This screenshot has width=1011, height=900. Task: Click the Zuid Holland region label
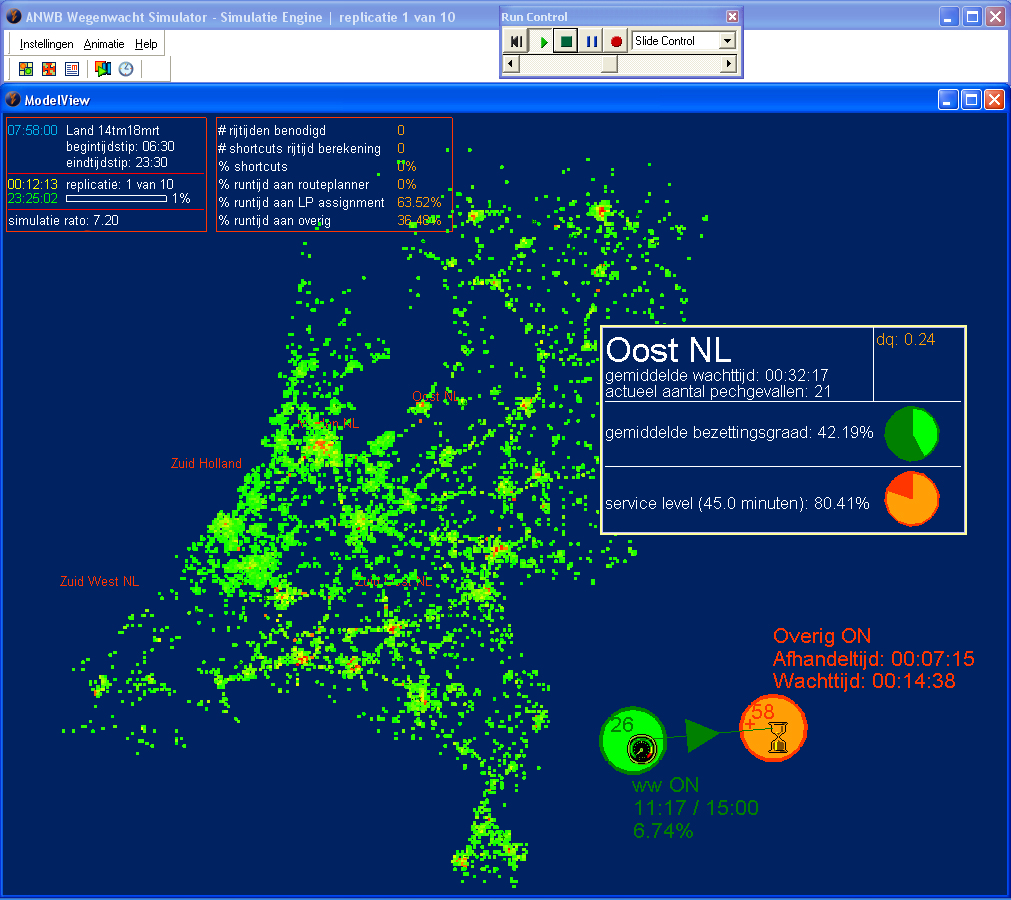(x=206, y=463)
